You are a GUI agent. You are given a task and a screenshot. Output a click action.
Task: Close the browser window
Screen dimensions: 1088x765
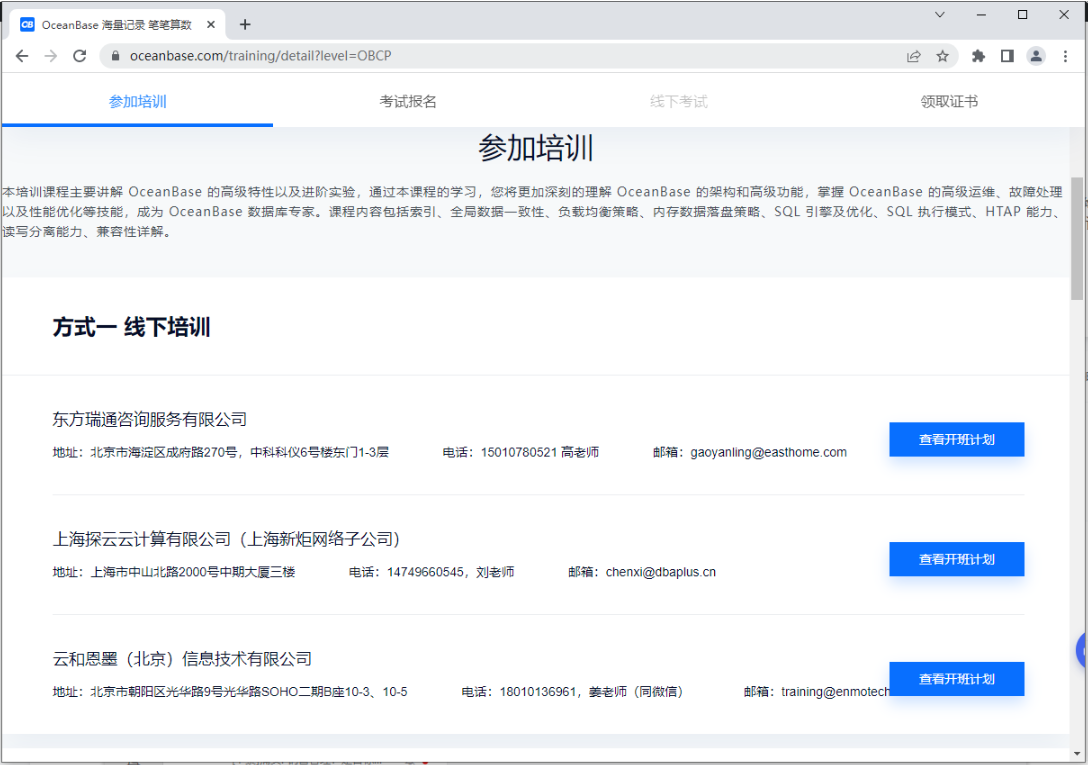(x=1064, y=15)
